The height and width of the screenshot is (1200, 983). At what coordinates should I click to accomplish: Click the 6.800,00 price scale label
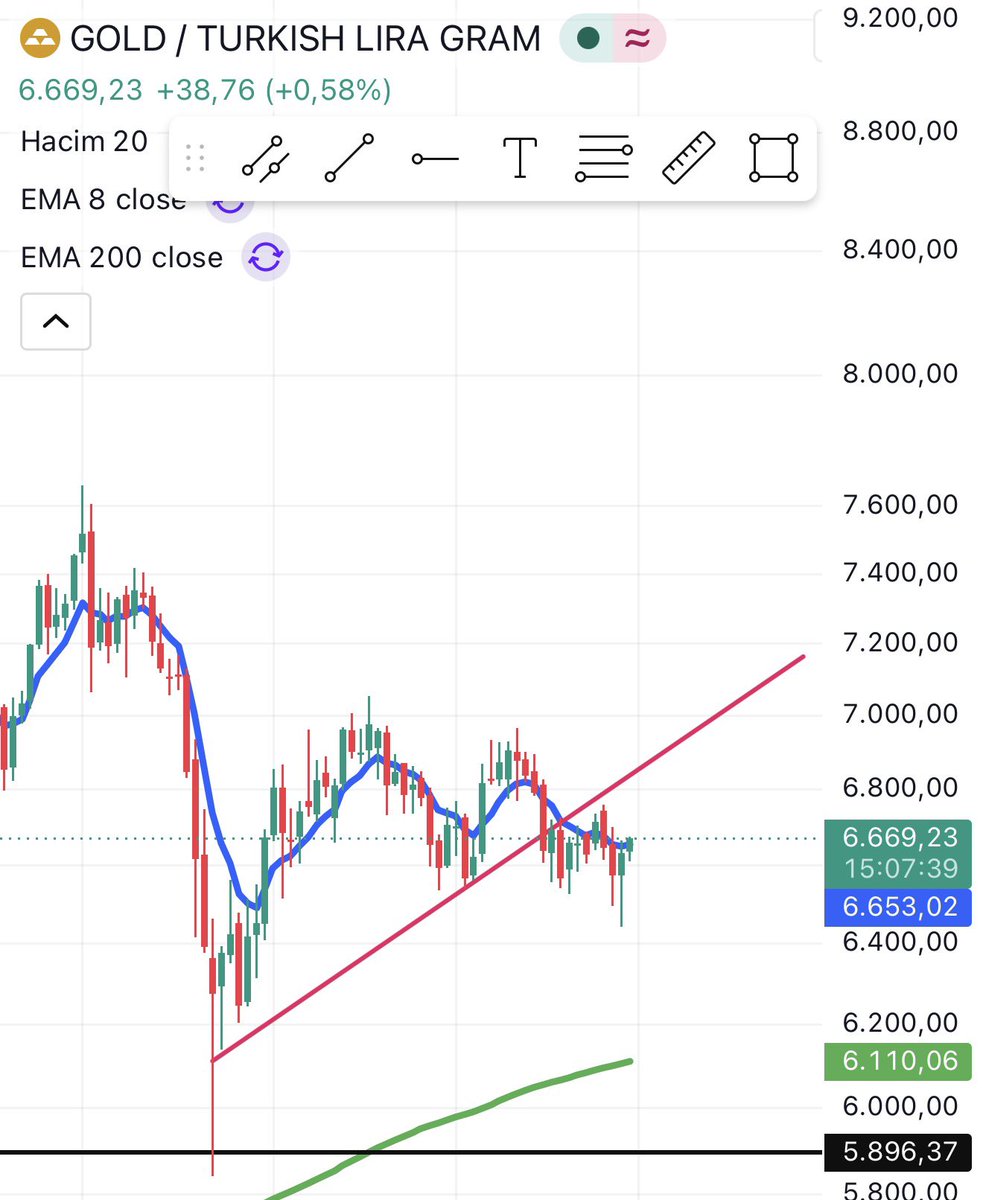click(901, 788)
